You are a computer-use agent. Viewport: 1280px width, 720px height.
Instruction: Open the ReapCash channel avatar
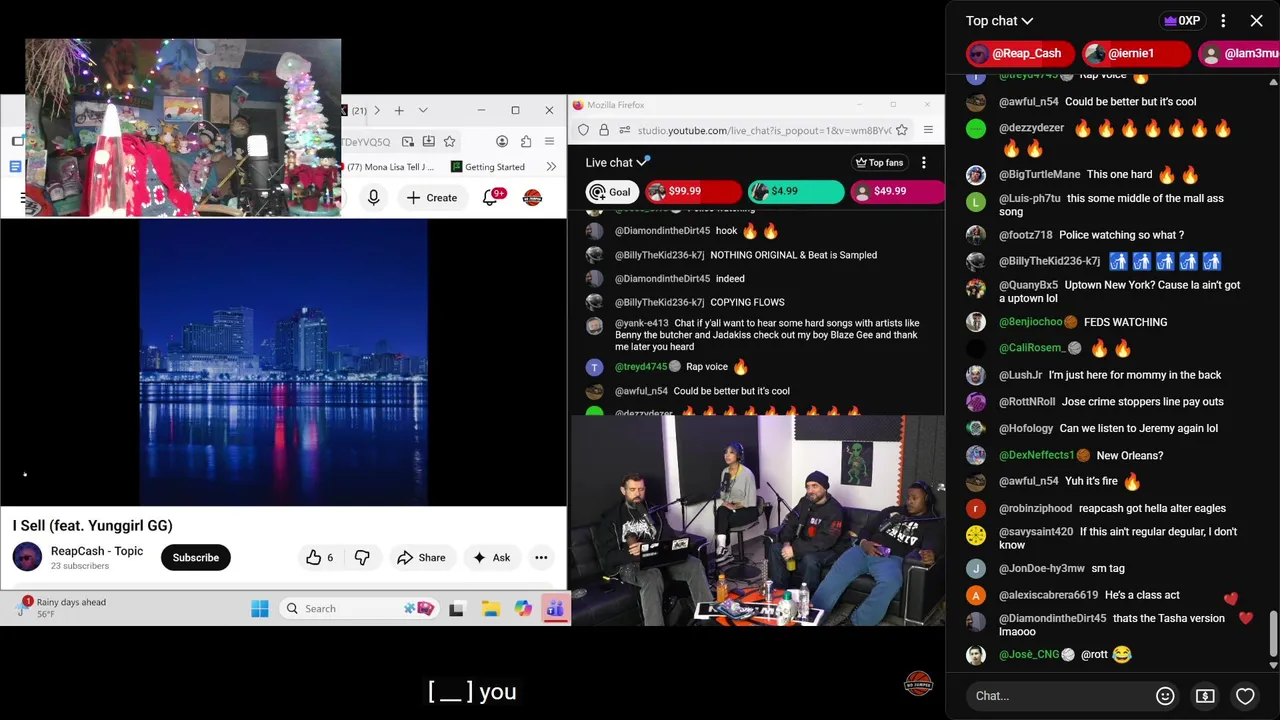click(x=27, y=557)
